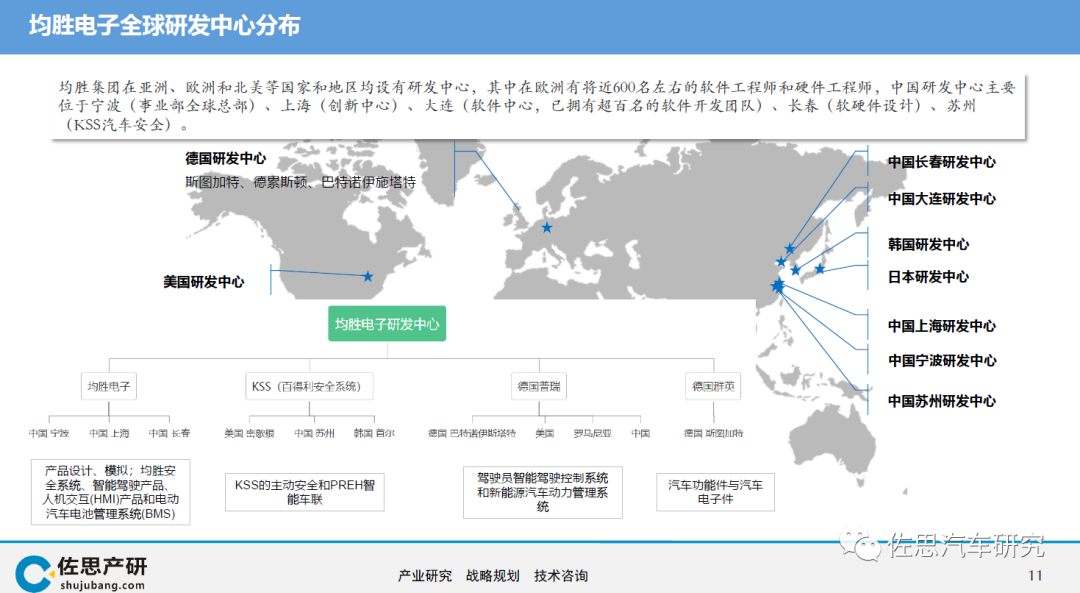Screen dimensions: 1080x593
Task: Click the intro paragraph starting 均胜集团在亚洲
Action: point(537,106)
